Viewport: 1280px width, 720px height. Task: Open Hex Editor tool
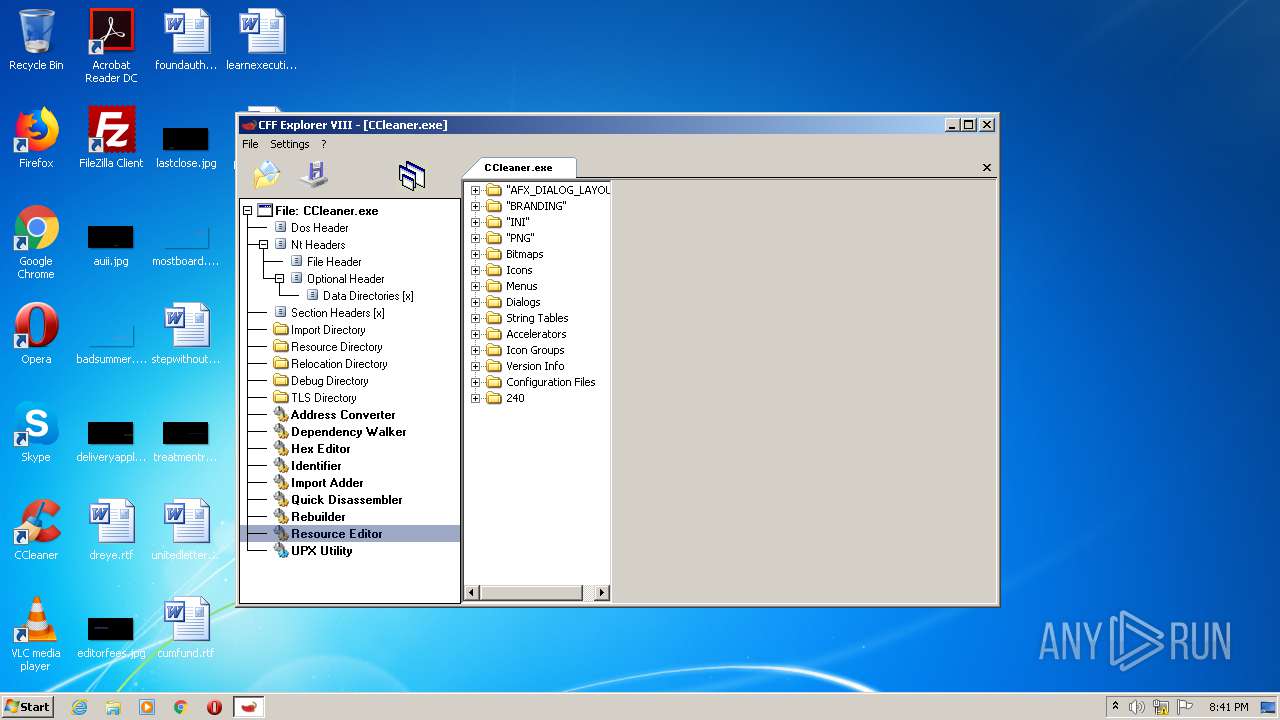pyautogui.click(x=320, y=449)
